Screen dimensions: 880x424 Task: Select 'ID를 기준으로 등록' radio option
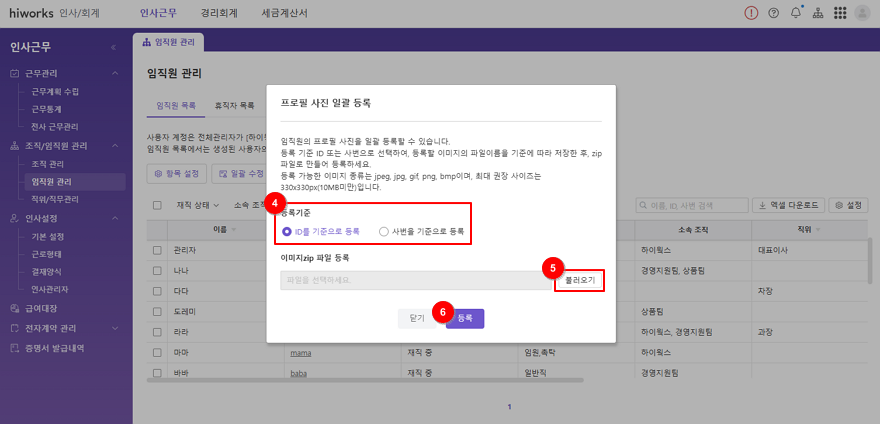pyautogui.click(x=287, y=231)
